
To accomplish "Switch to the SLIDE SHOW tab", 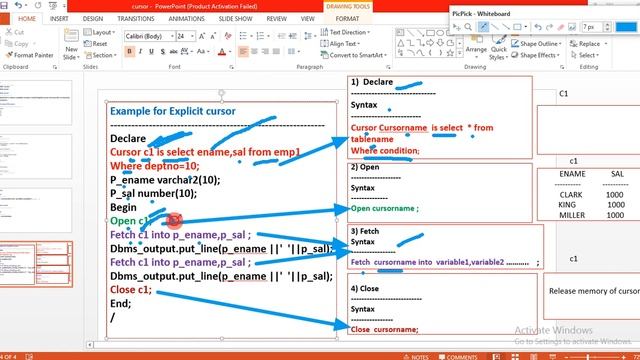I will click(236, 19).
